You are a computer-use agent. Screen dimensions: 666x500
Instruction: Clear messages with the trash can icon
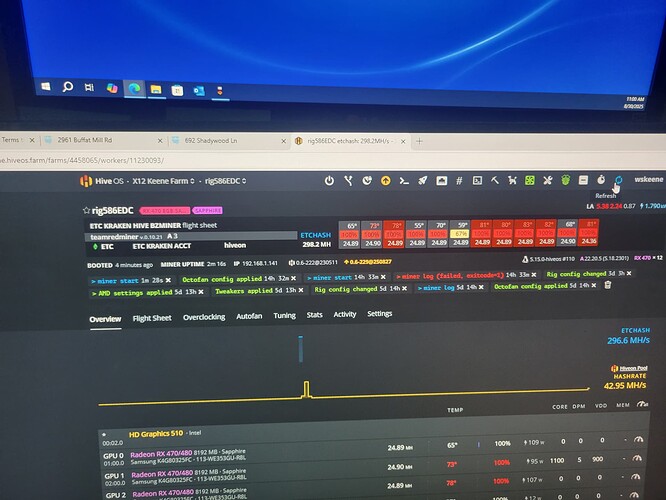[608, 285]
